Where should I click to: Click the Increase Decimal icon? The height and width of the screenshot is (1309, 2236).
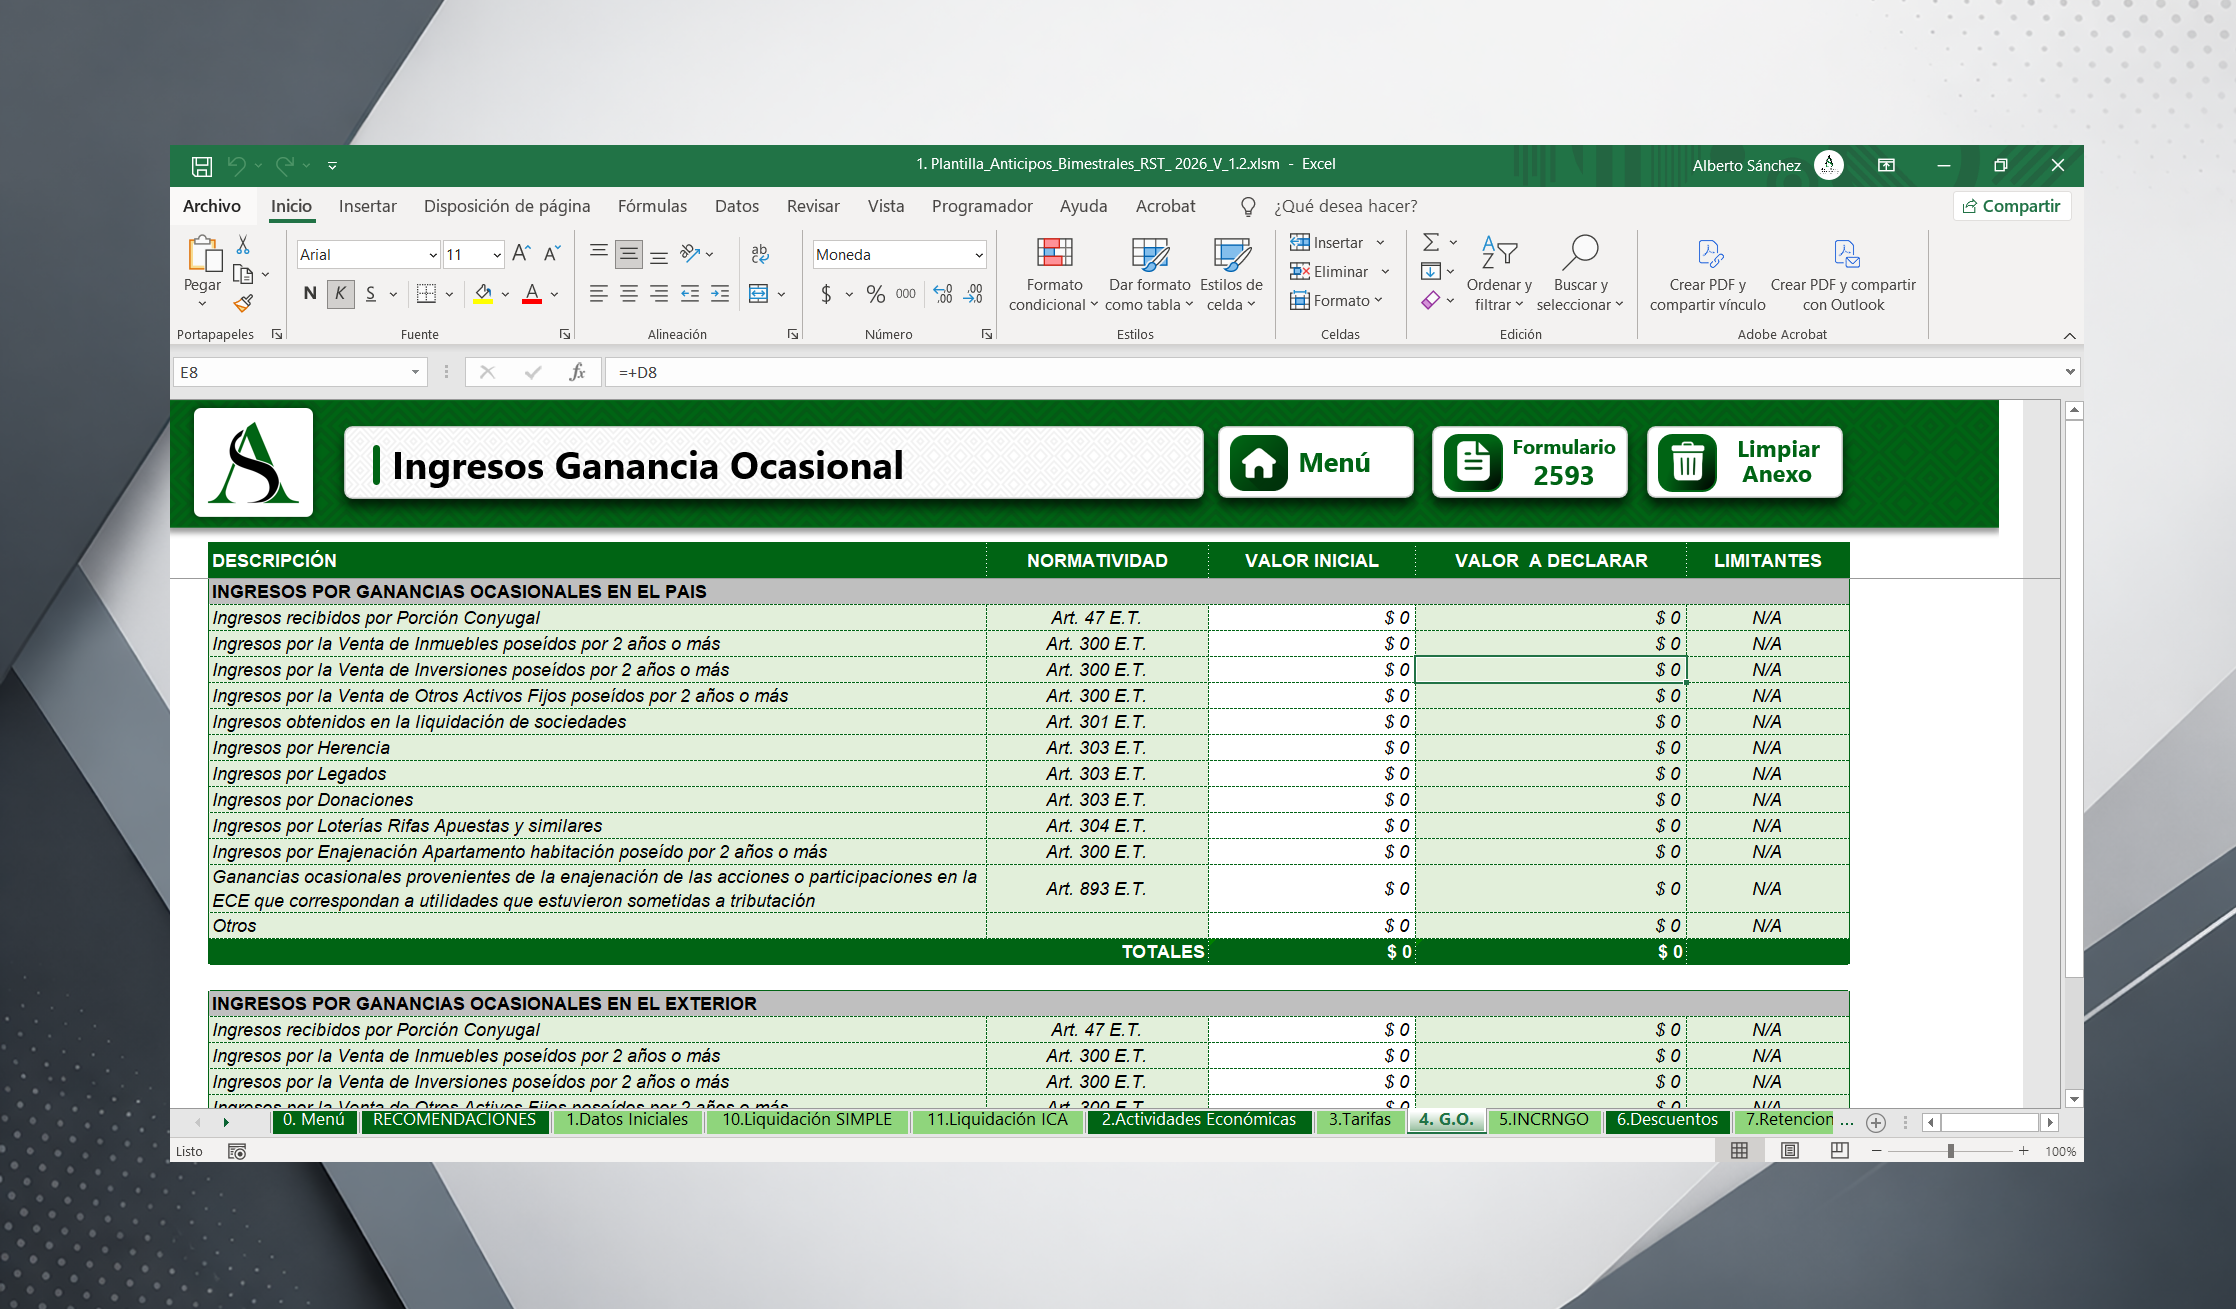(x=943, y=293)
